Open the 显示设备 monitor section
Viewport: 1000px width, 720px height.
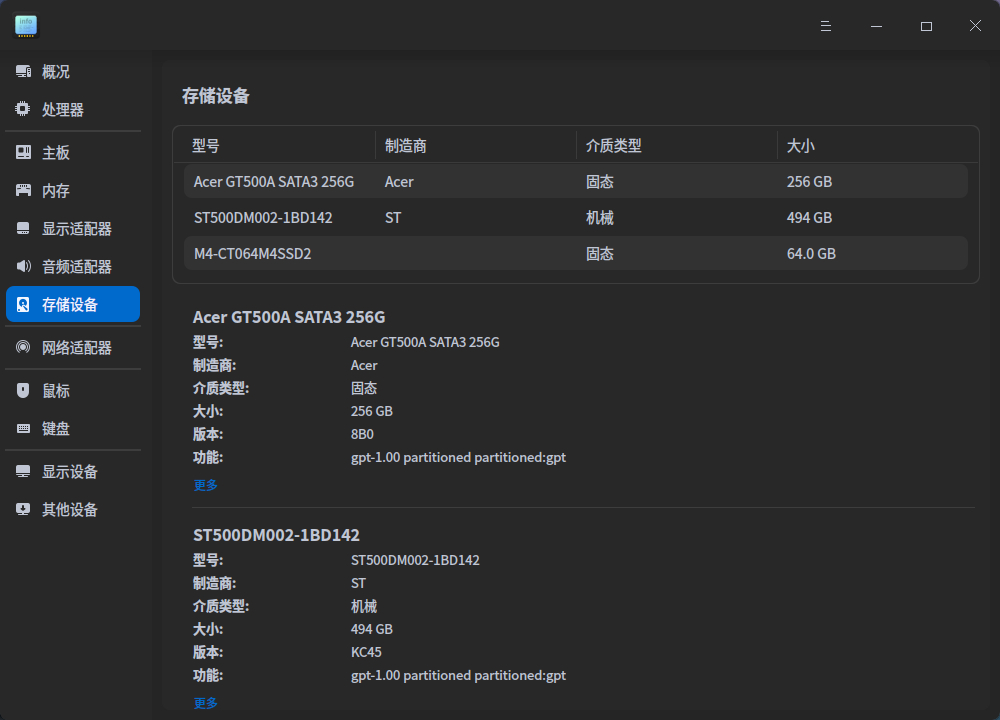point(70,472)
